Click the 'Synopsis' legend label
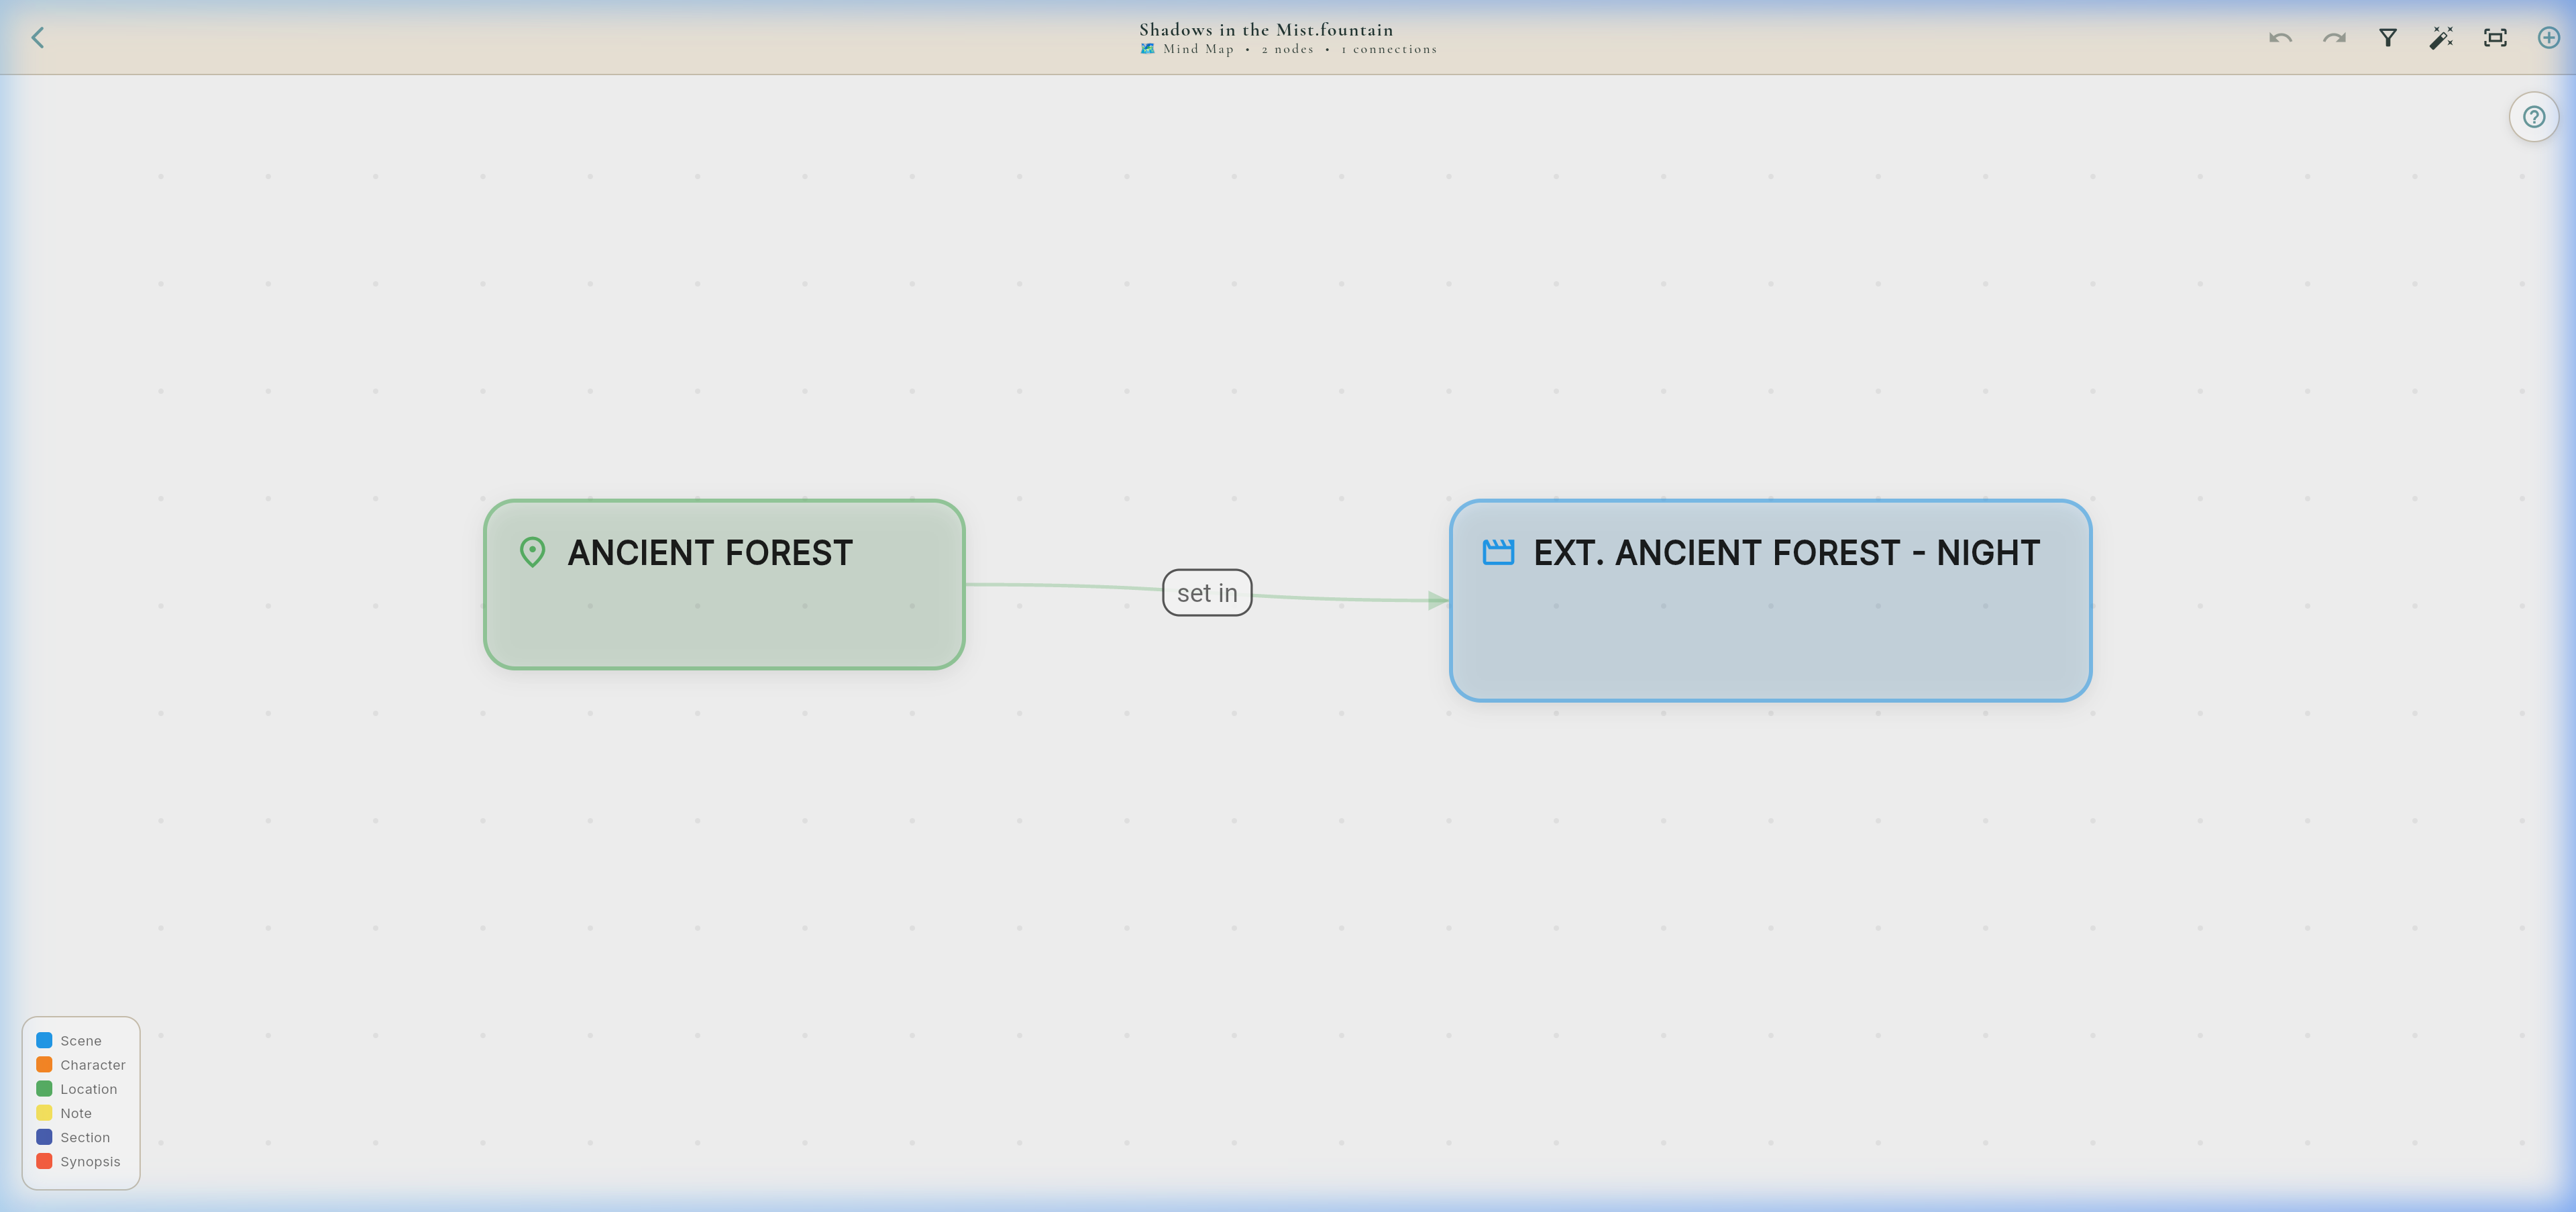The width and height of the screenshot is (2576, 1212). (90, 1161)
